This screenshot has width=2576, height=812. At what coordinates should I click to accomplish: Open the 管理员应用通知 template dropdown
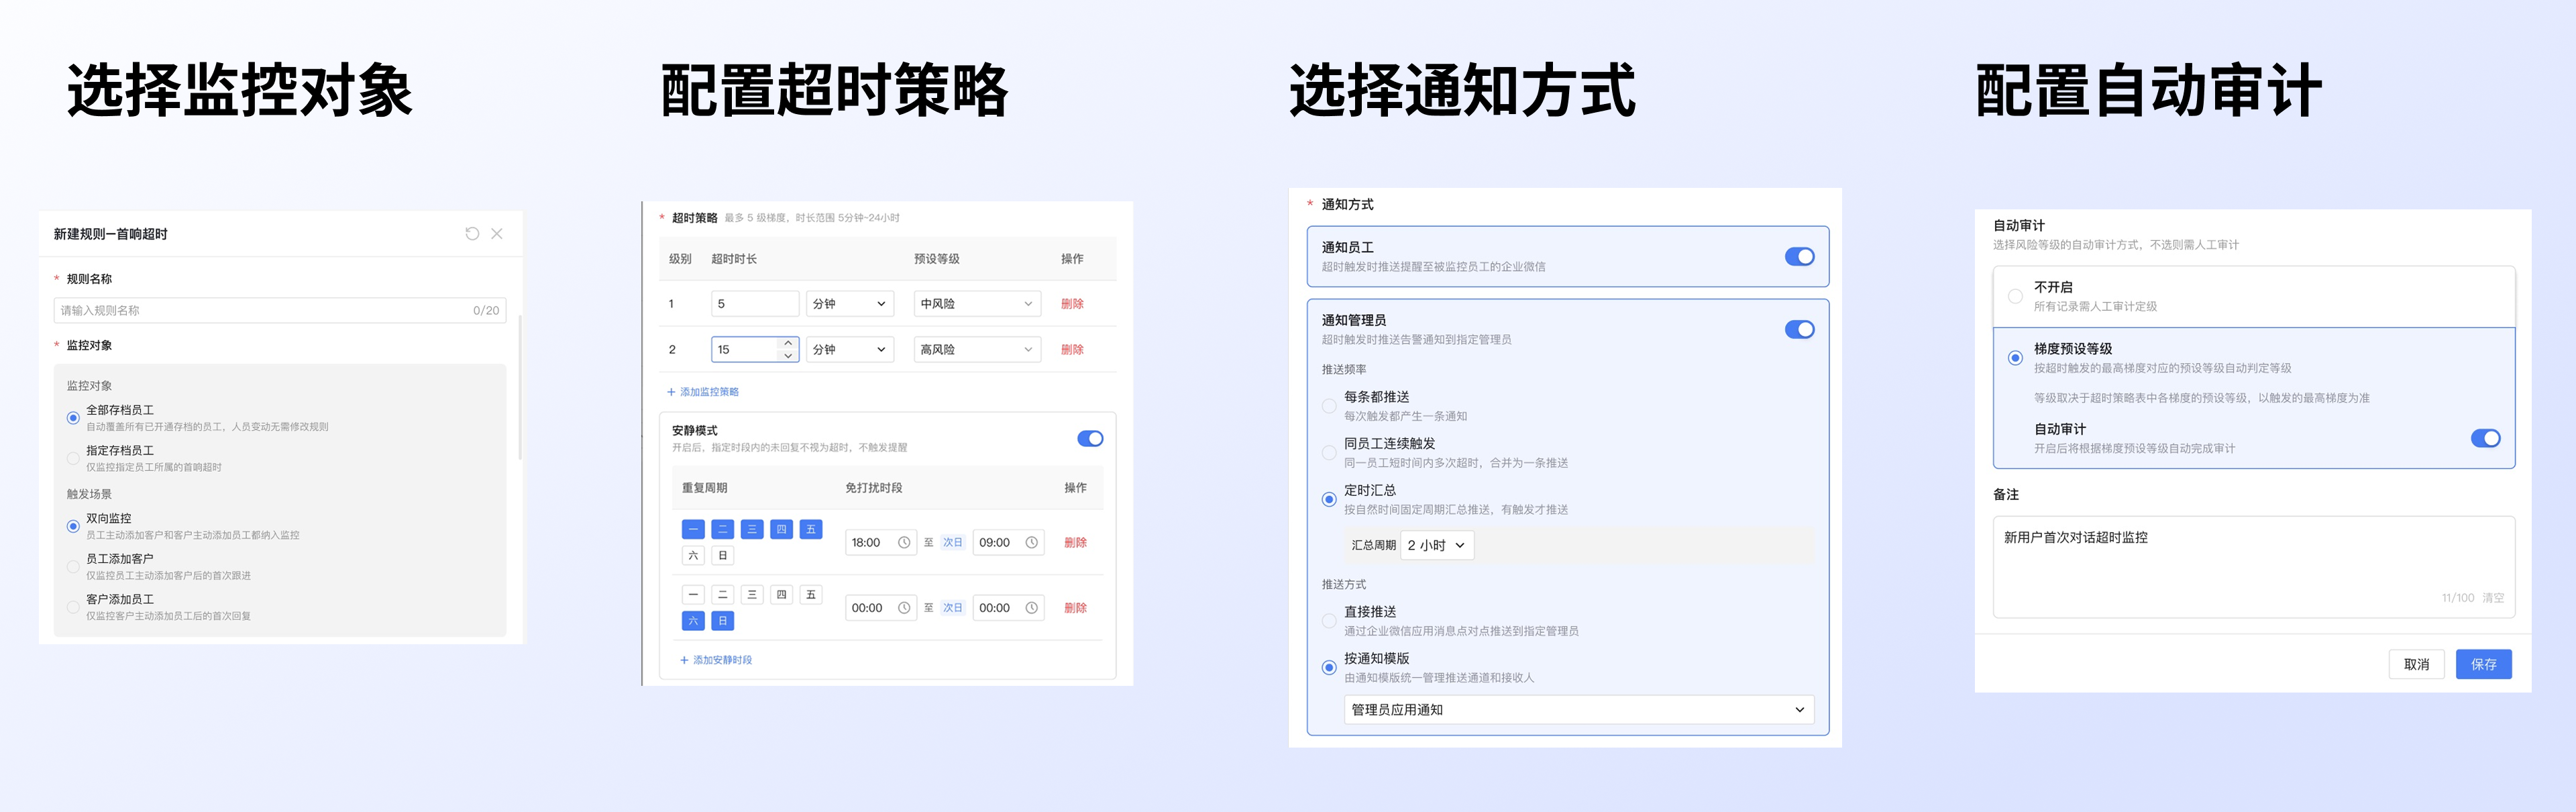(x=1578, y=710)
